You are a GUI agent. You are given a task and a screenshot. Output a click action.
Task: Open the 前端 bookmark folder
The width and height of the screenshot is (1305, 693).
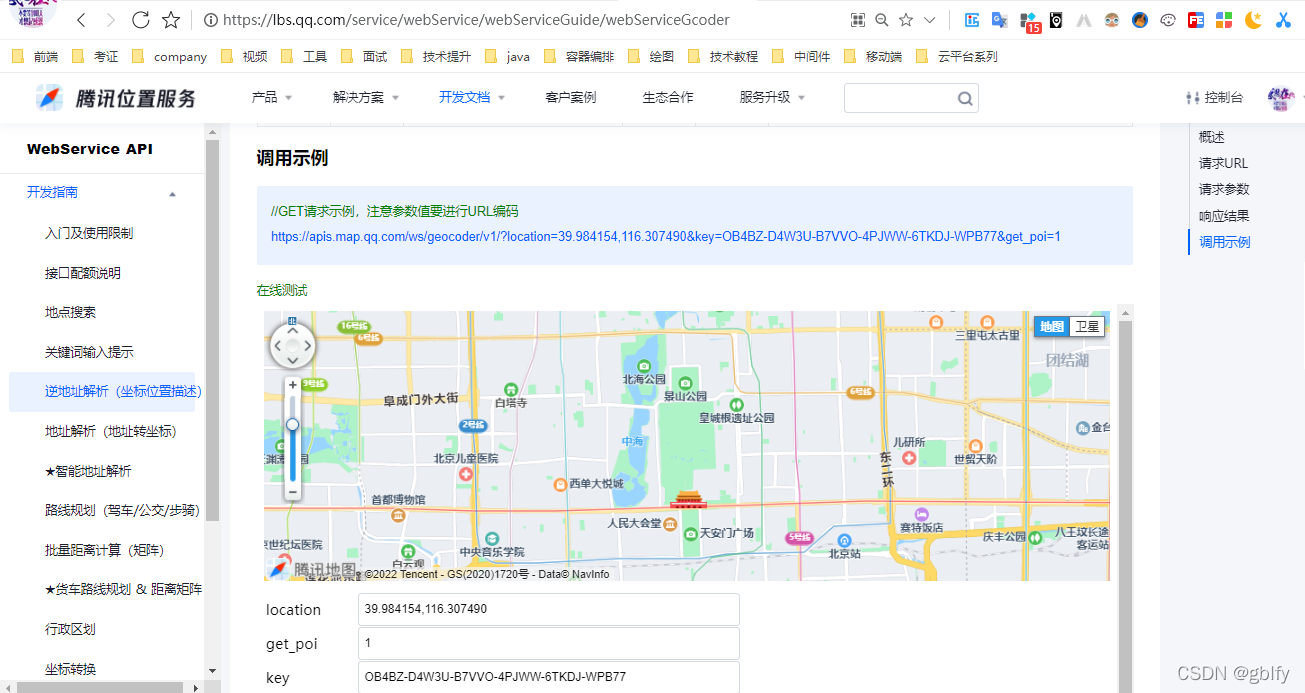(35, 57)
